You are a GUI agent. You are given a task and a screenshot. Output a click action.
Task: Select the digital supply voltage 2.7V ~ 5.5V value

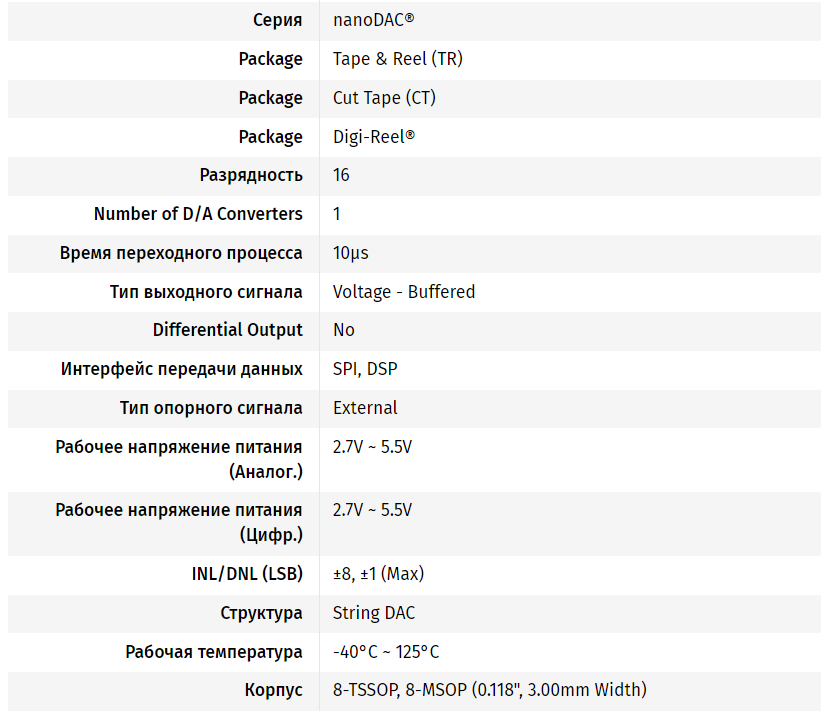pos(372,510)
